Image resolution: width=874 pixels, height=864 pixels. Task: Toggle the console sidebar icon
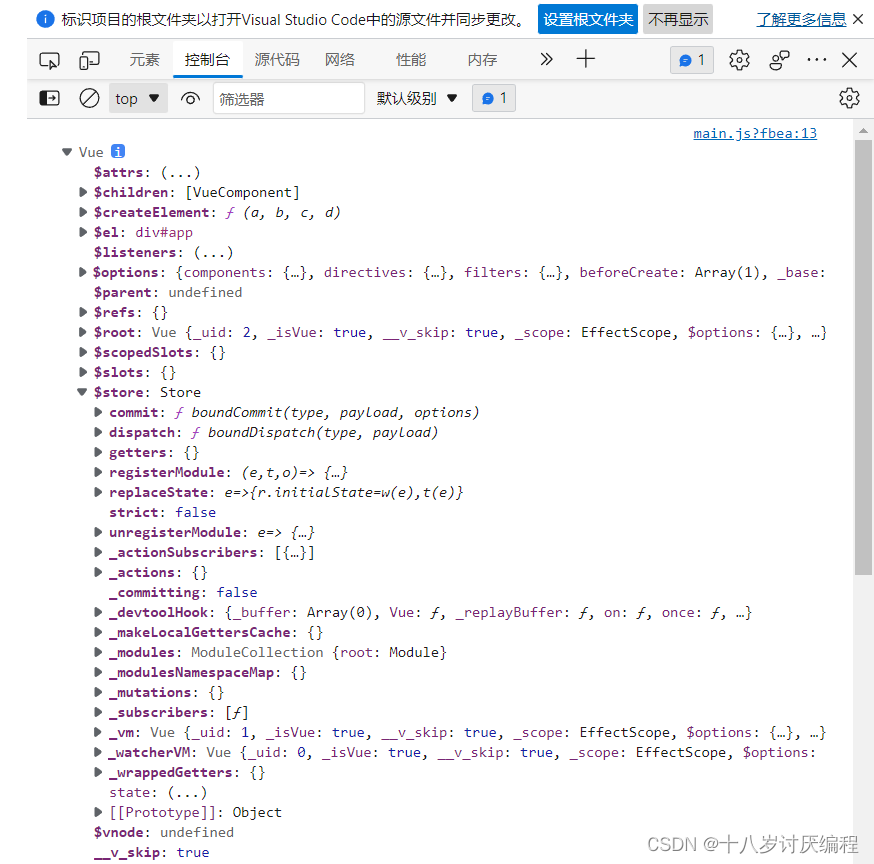(50, 99)
